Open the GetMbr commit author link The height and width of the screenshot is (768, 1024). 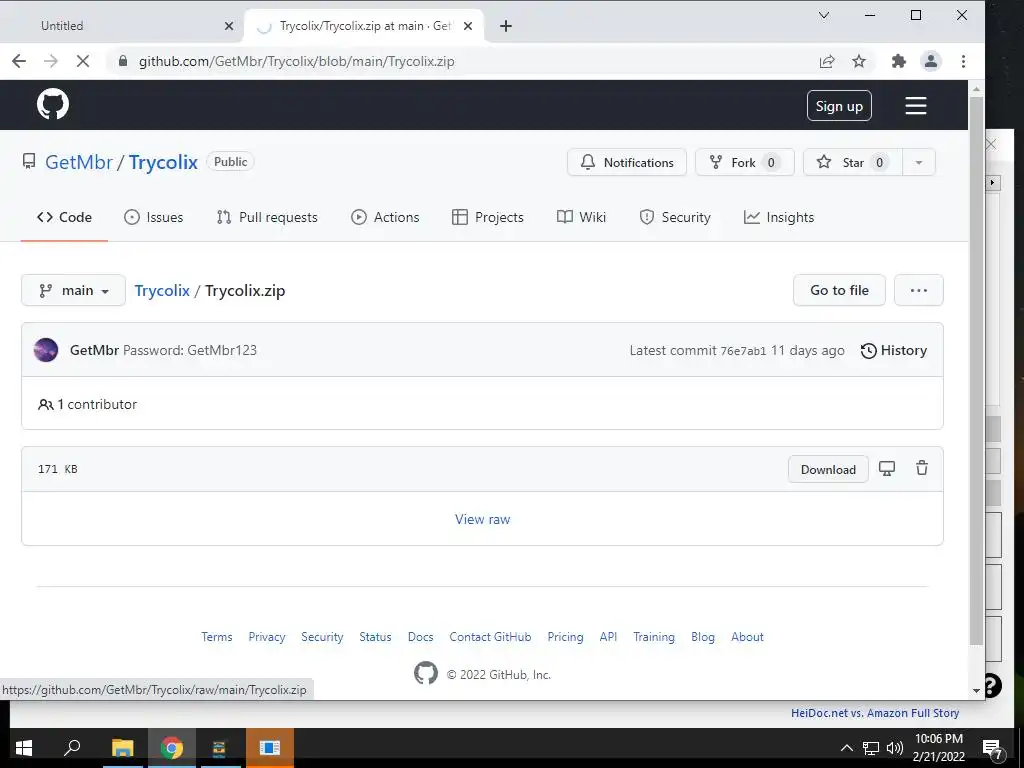94,350
